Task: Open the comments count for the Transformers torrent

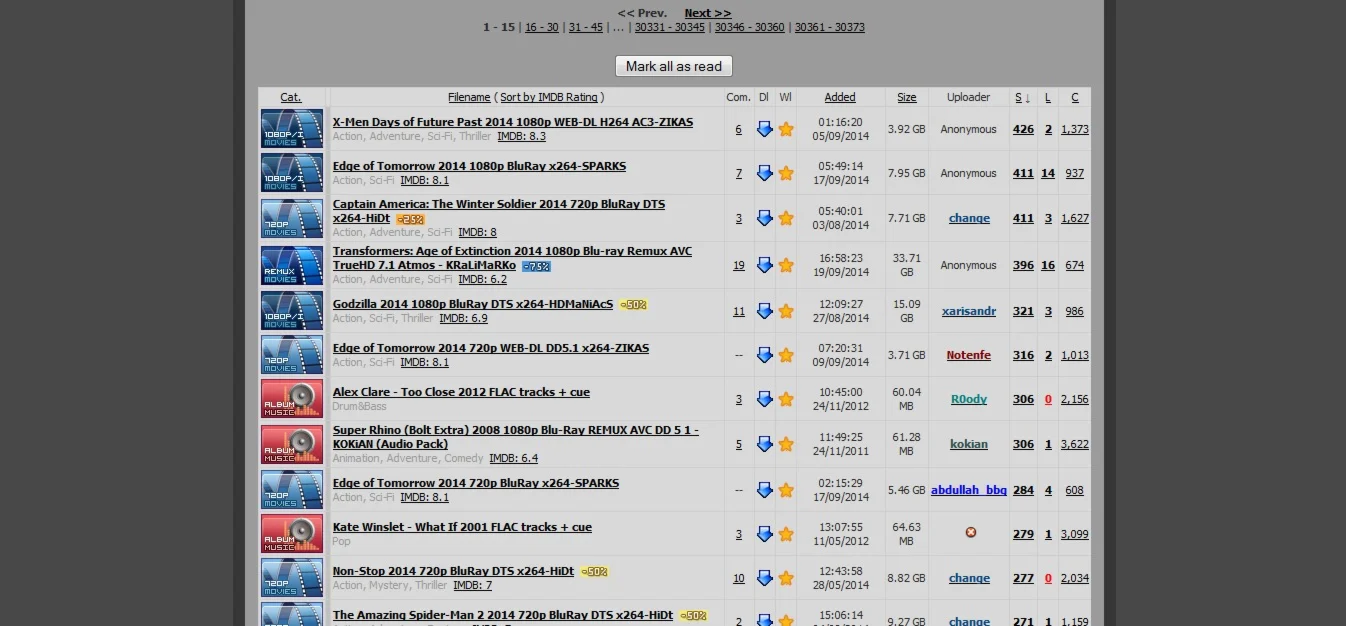Action: click(739, 265)
